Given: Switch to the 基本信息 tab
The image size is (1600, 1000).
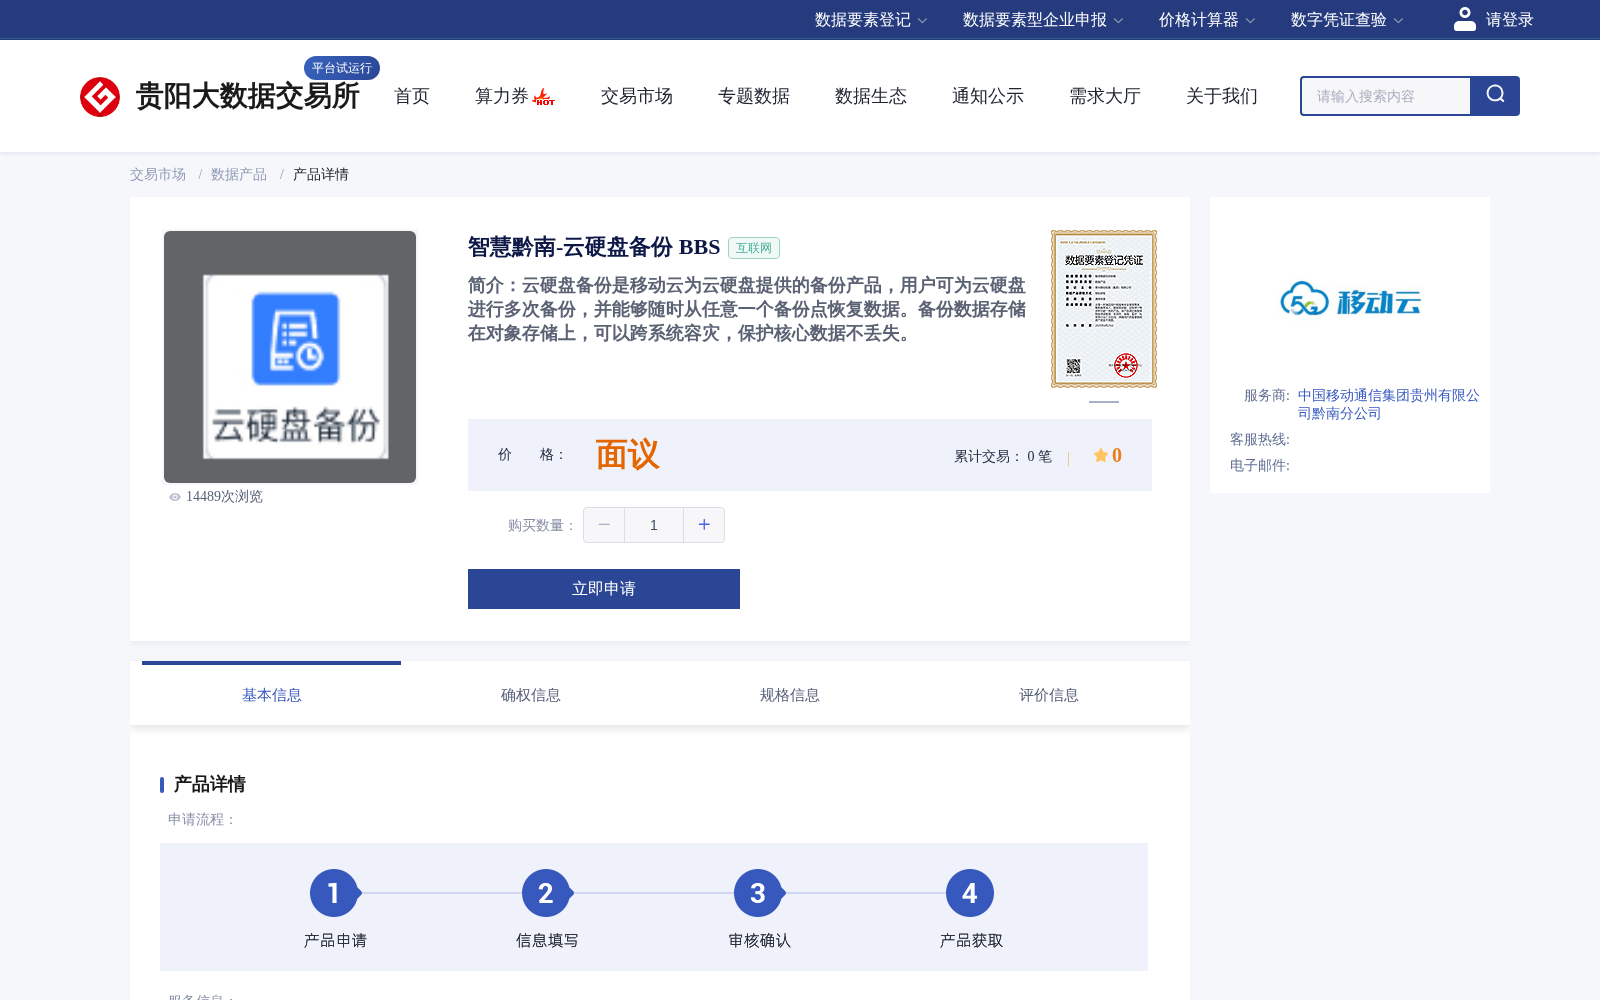Looking at the screenshot, I should (x=271, y=694).
